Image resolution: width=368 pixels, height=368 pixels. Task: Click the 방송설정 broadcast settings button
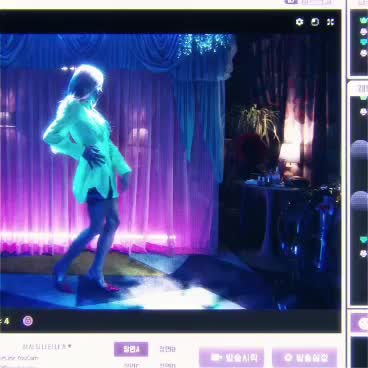tap(305, 358)
